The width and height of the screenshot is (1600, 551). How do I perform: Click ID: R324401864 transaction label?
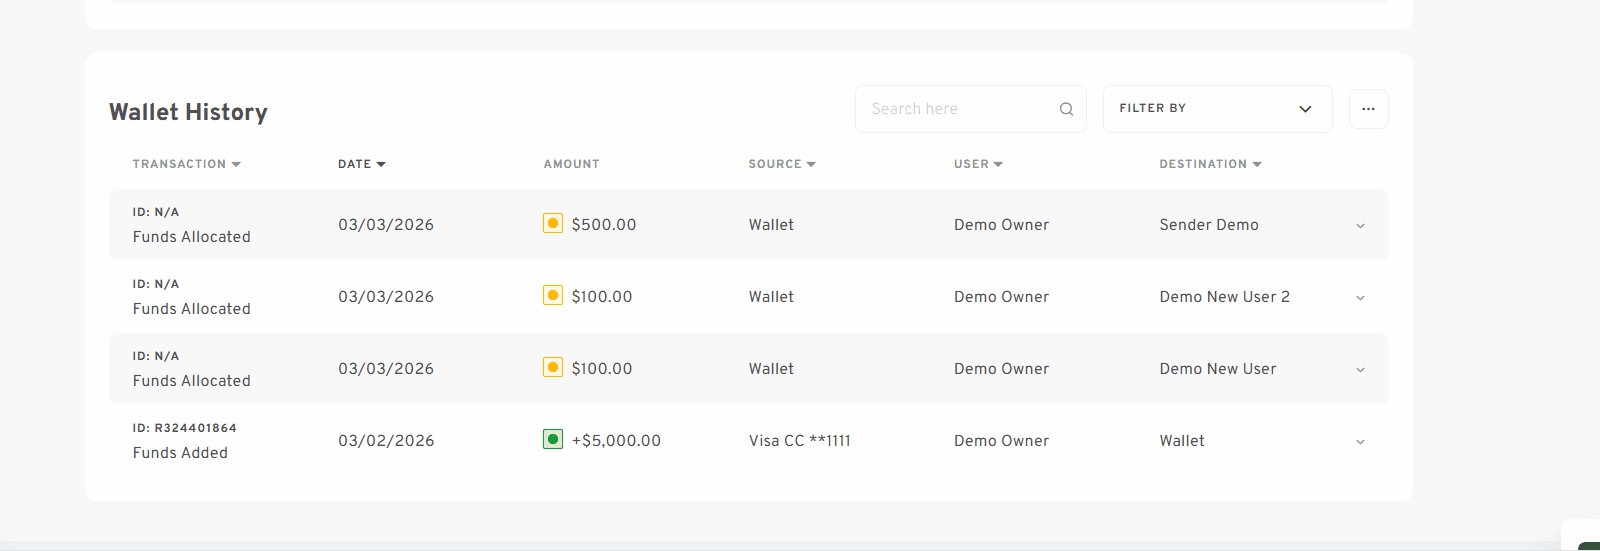[x=184, y=428]
